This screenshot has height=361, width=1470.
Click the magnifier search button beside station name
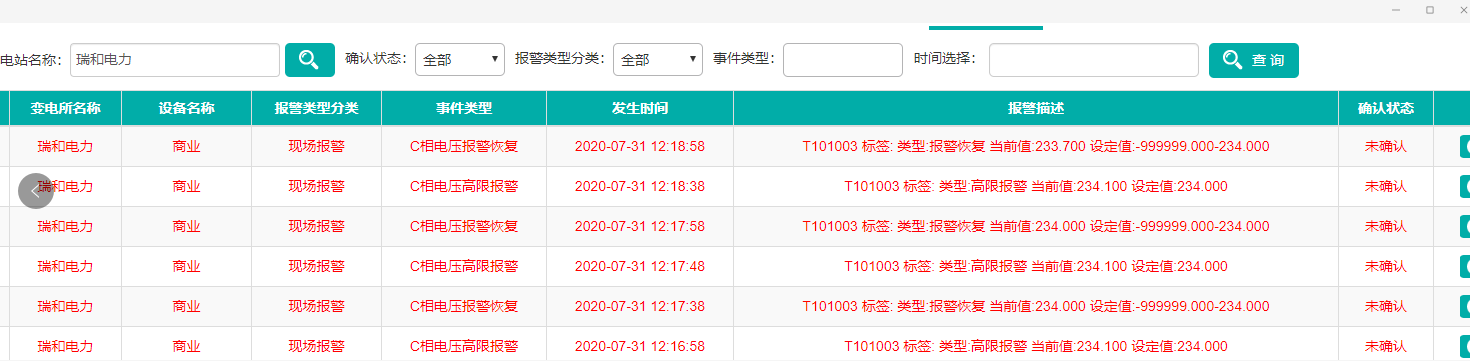tap(310, 60)
